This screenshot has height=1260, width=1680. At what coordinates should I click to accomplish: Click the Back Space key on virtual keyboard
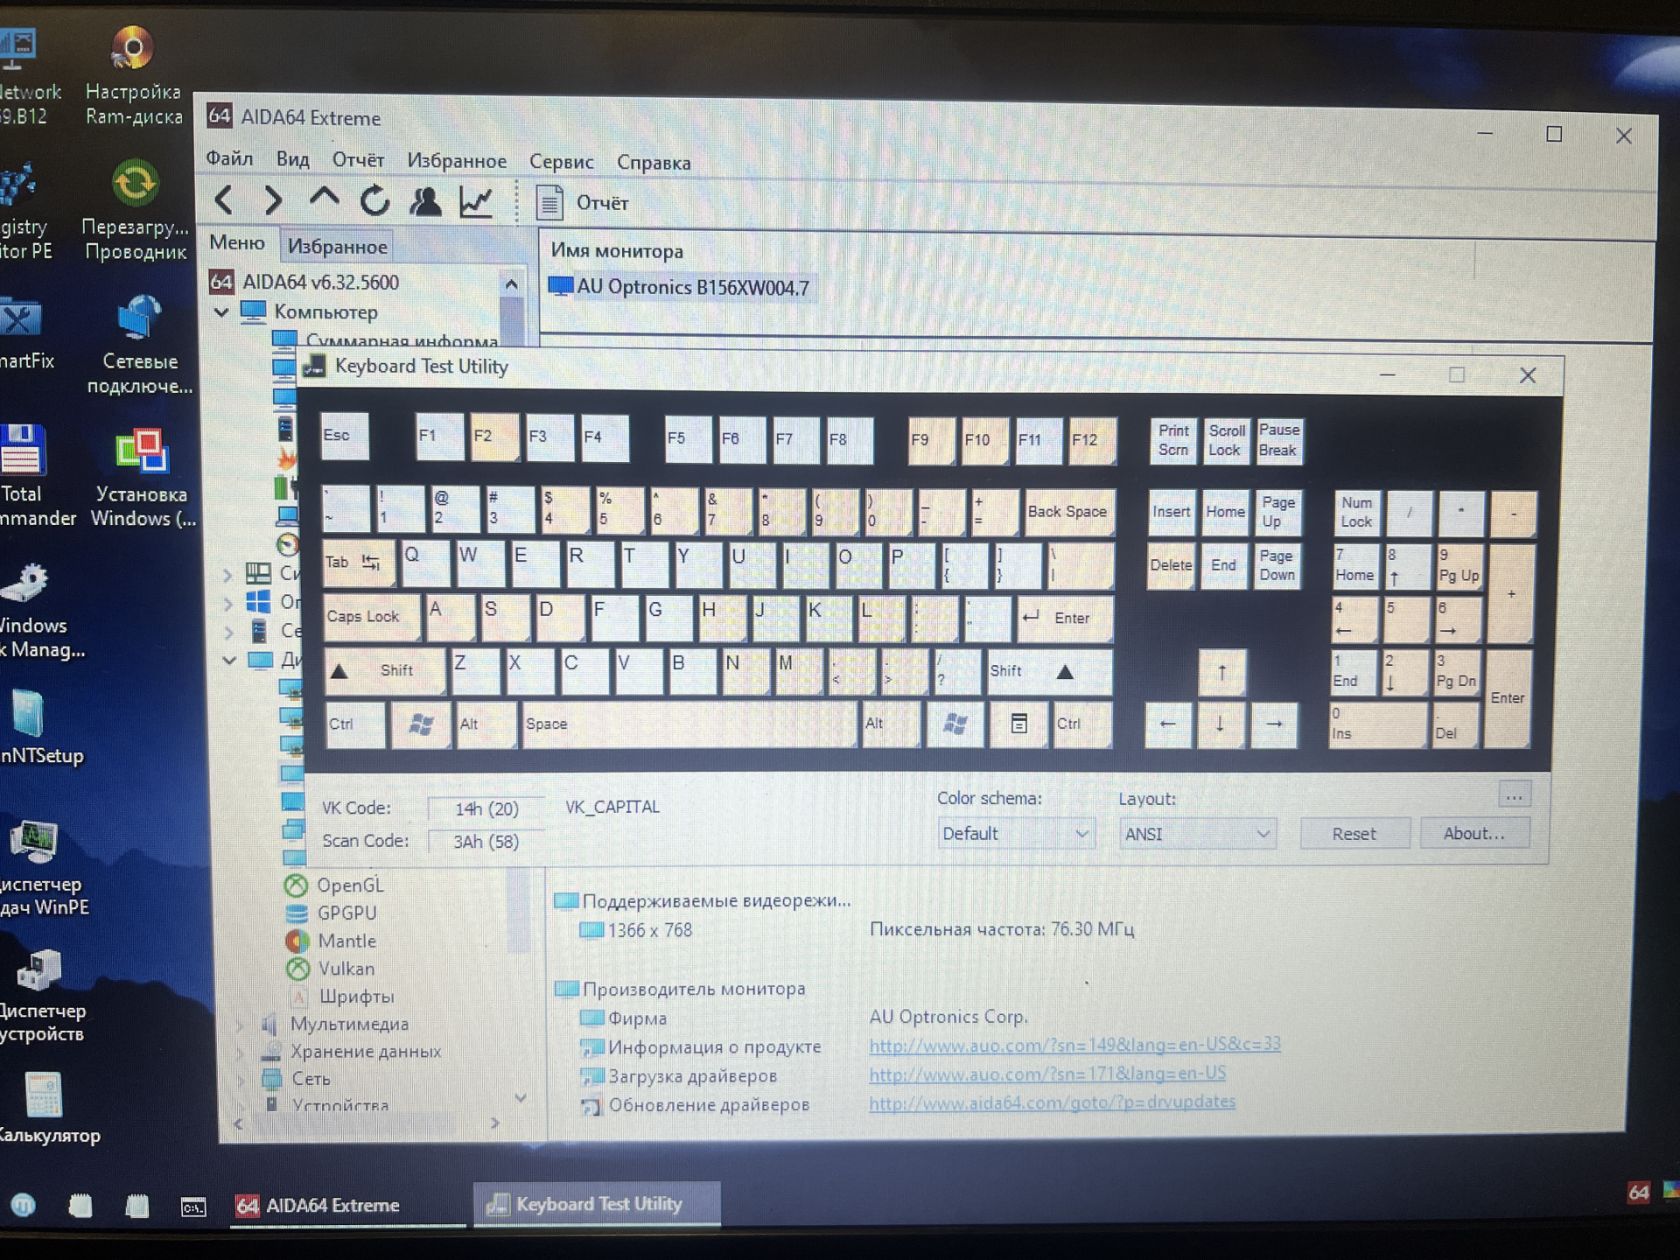tap(1068, 512)
